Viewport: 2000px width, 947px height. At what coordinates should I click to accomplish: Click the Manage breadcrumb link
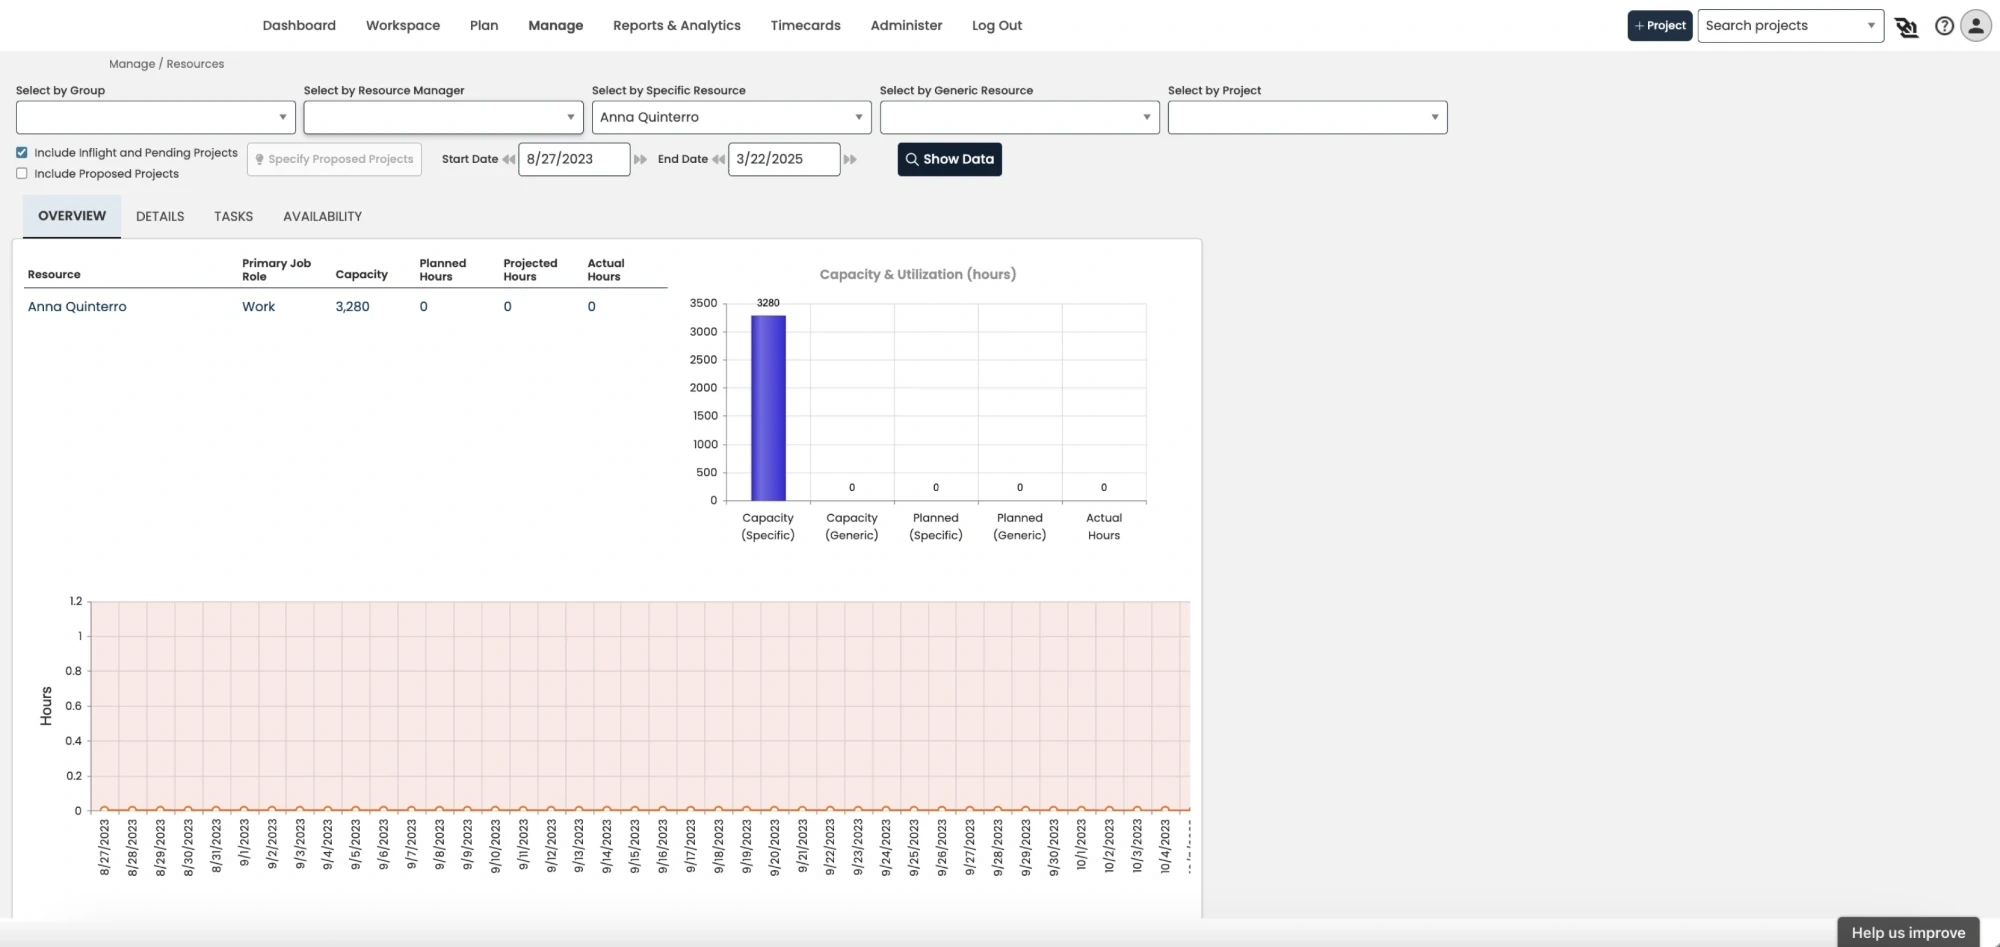132,64
